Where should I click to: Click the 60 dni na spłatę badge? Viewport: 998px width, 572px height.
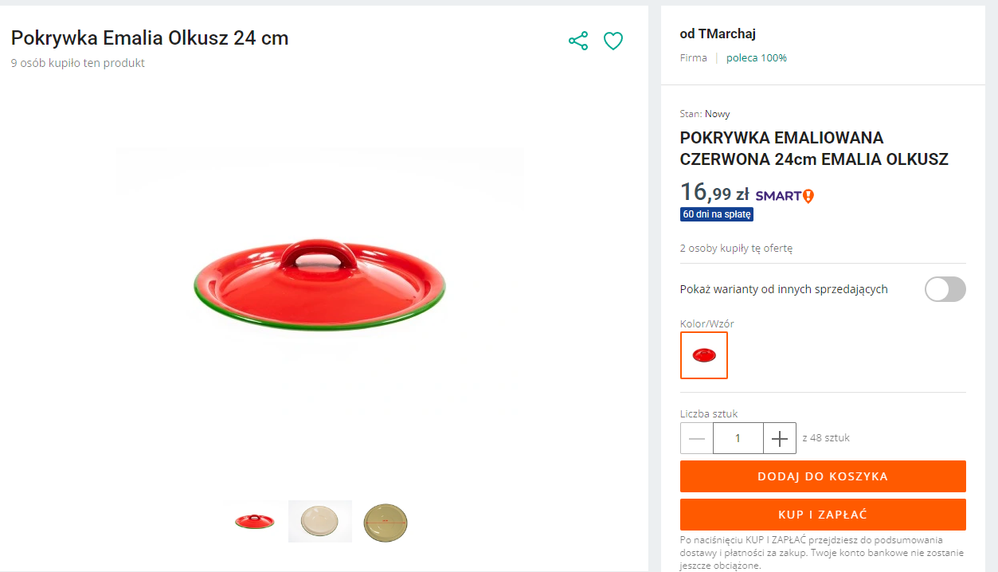[x=717, y=214]
